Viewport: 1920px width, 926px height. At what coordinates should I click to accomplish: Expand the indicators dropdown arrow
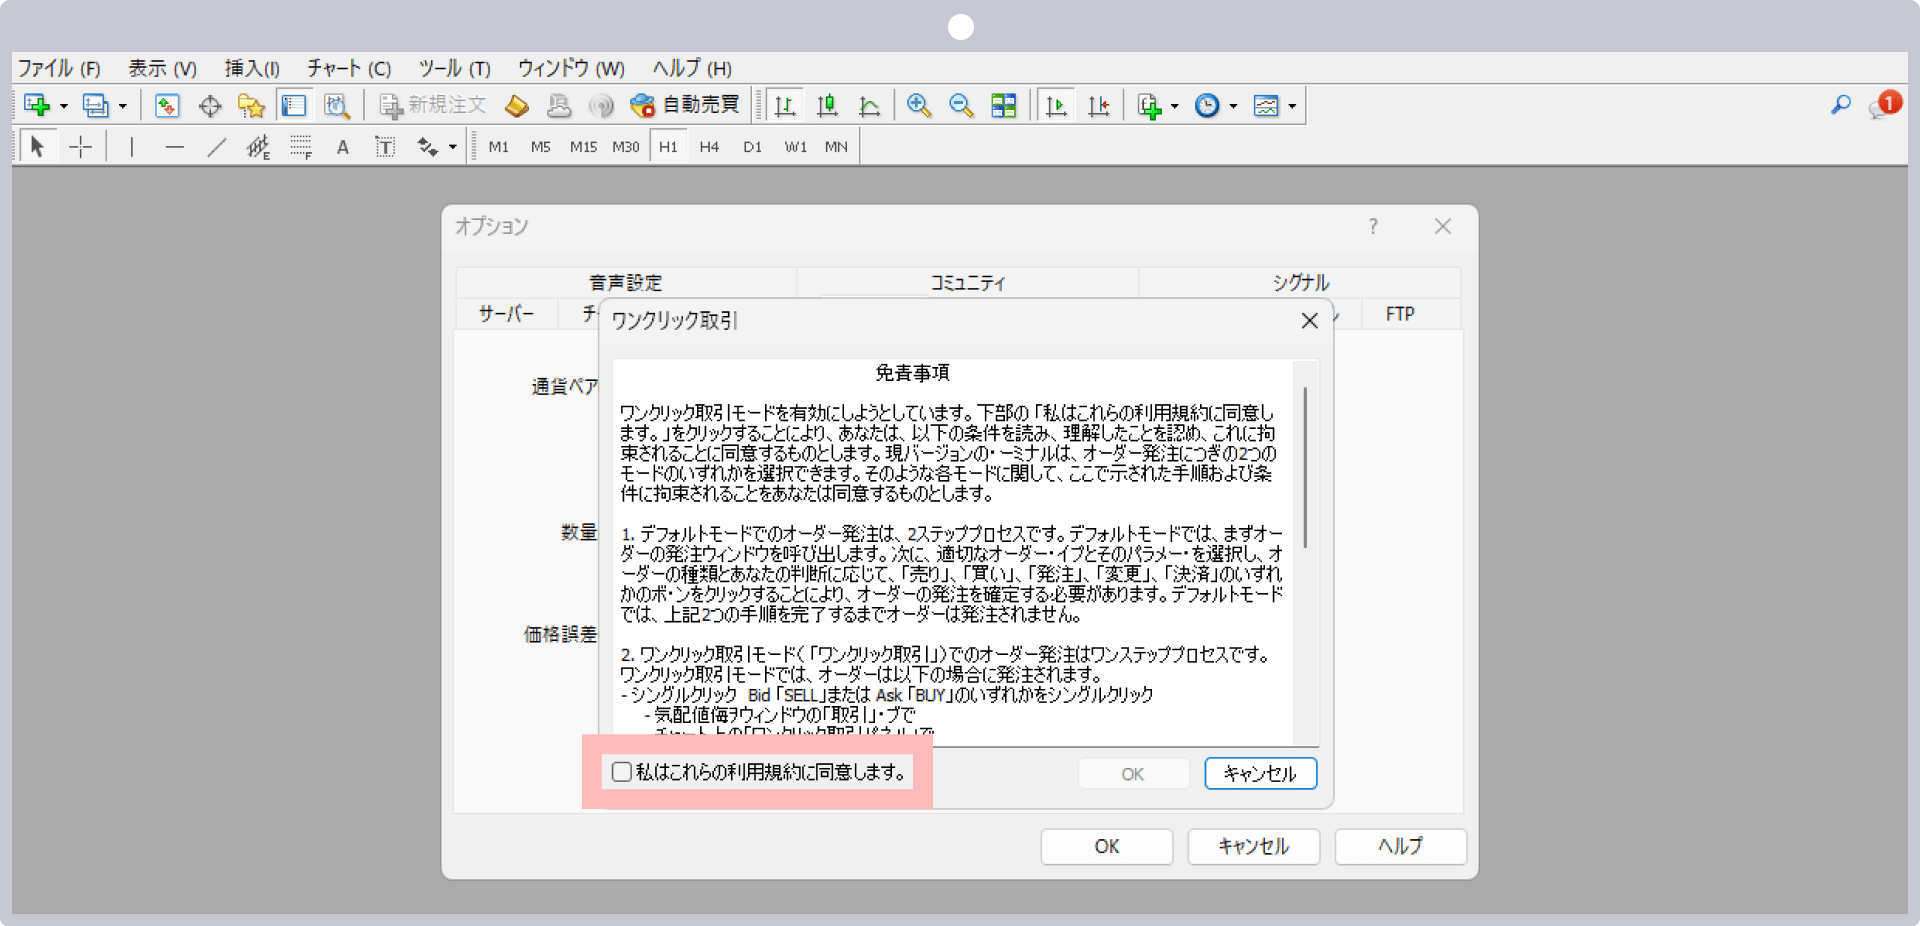(1174, 106)
